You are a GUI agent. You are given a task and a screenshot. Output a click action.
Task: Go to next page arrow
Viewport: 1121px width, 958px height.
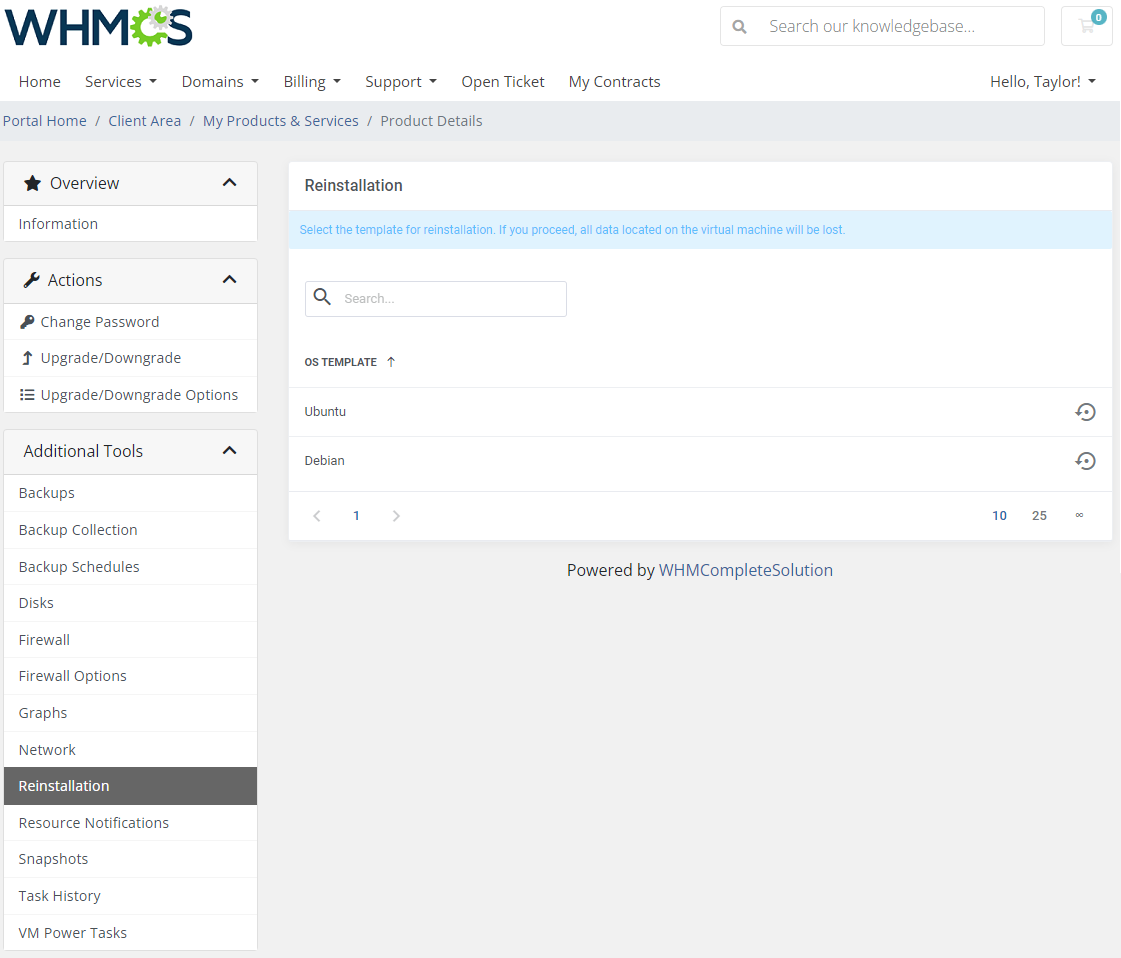pyautogui.click(x=396, y=516)
